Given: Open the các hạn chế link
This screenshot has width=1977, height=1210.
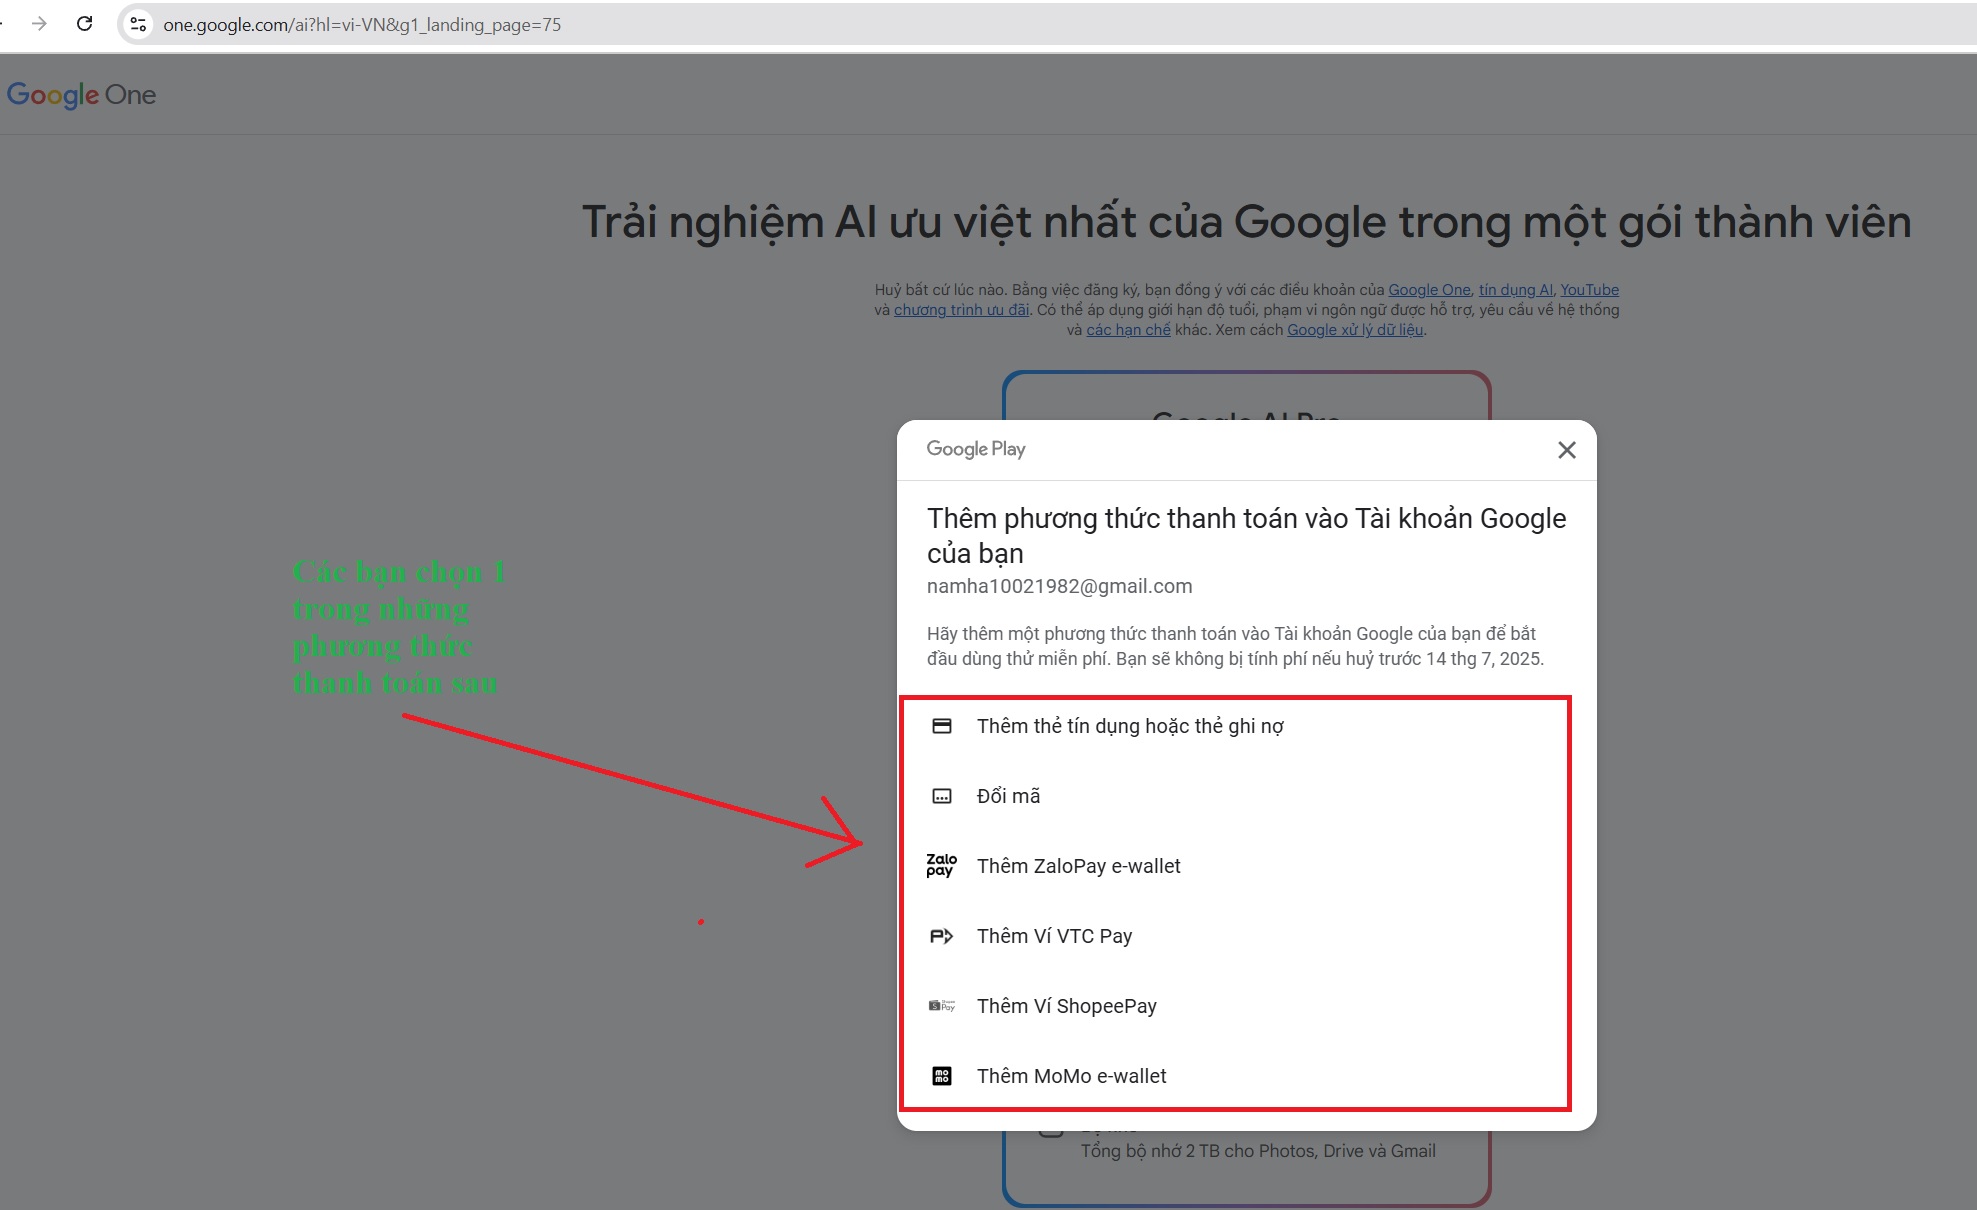Looking at the screenshot, I should pos(1128,330).
